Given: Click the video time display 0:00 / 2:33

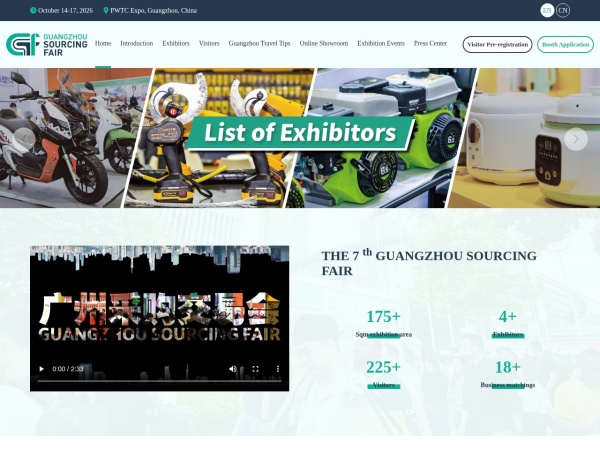Looking at the screenshot, I should (68, 369).
